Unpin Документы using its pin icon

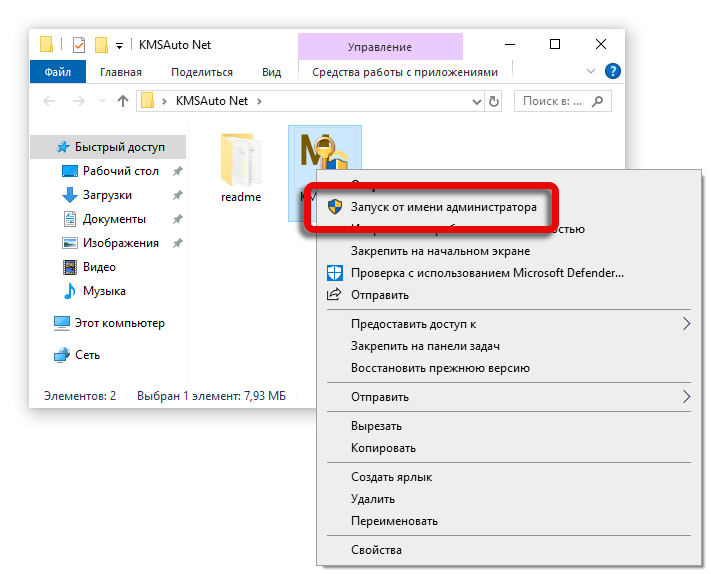click(x=177, y=219)
